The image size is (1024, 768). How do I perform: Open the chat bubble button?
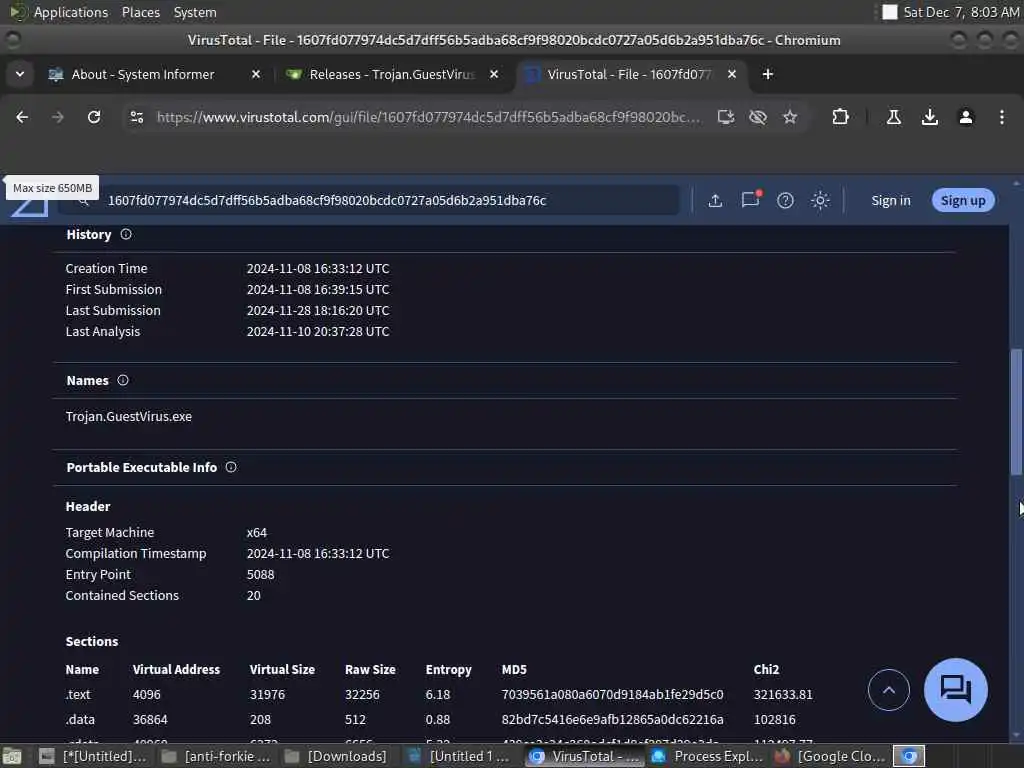click(x=955, y=690)
